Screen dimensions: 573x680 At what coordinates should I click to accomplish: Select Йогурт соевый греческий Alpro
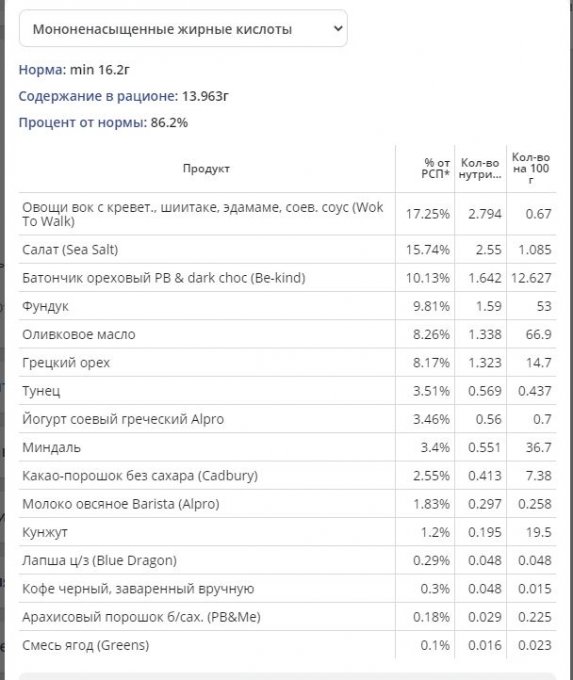click(287, 418)
